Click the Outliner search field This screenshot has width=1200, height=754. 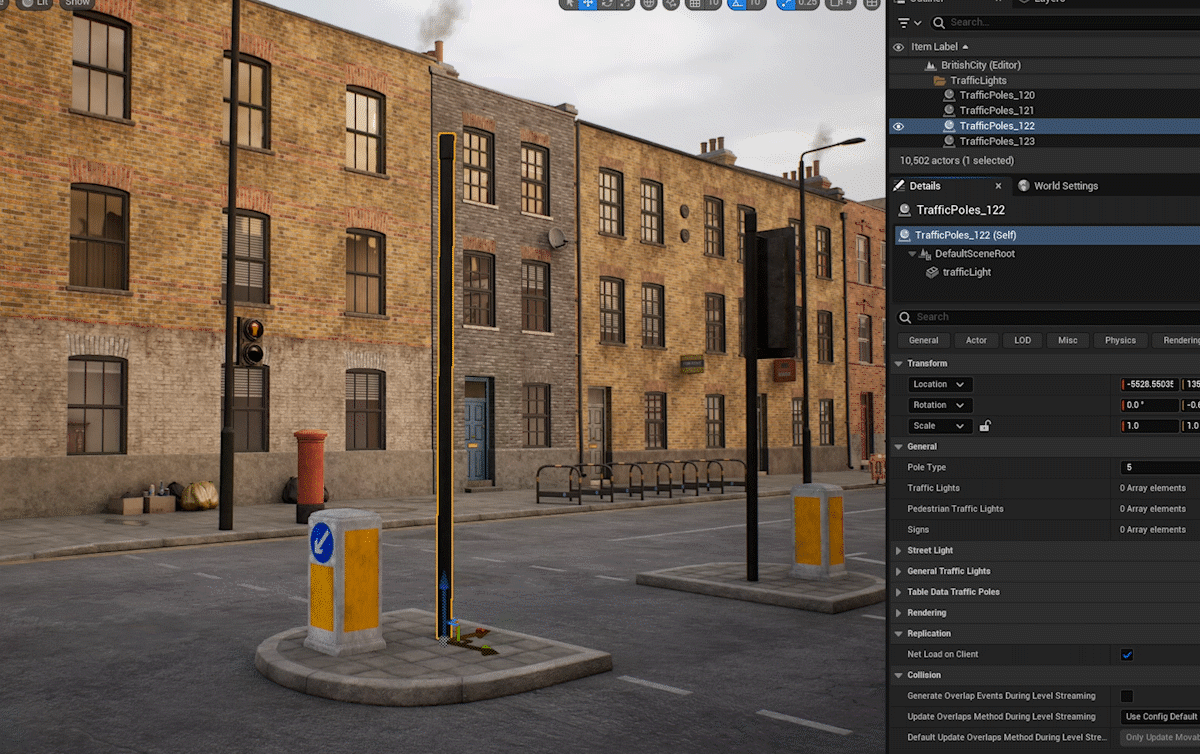pyautogui.click(x=1065, y=22)
